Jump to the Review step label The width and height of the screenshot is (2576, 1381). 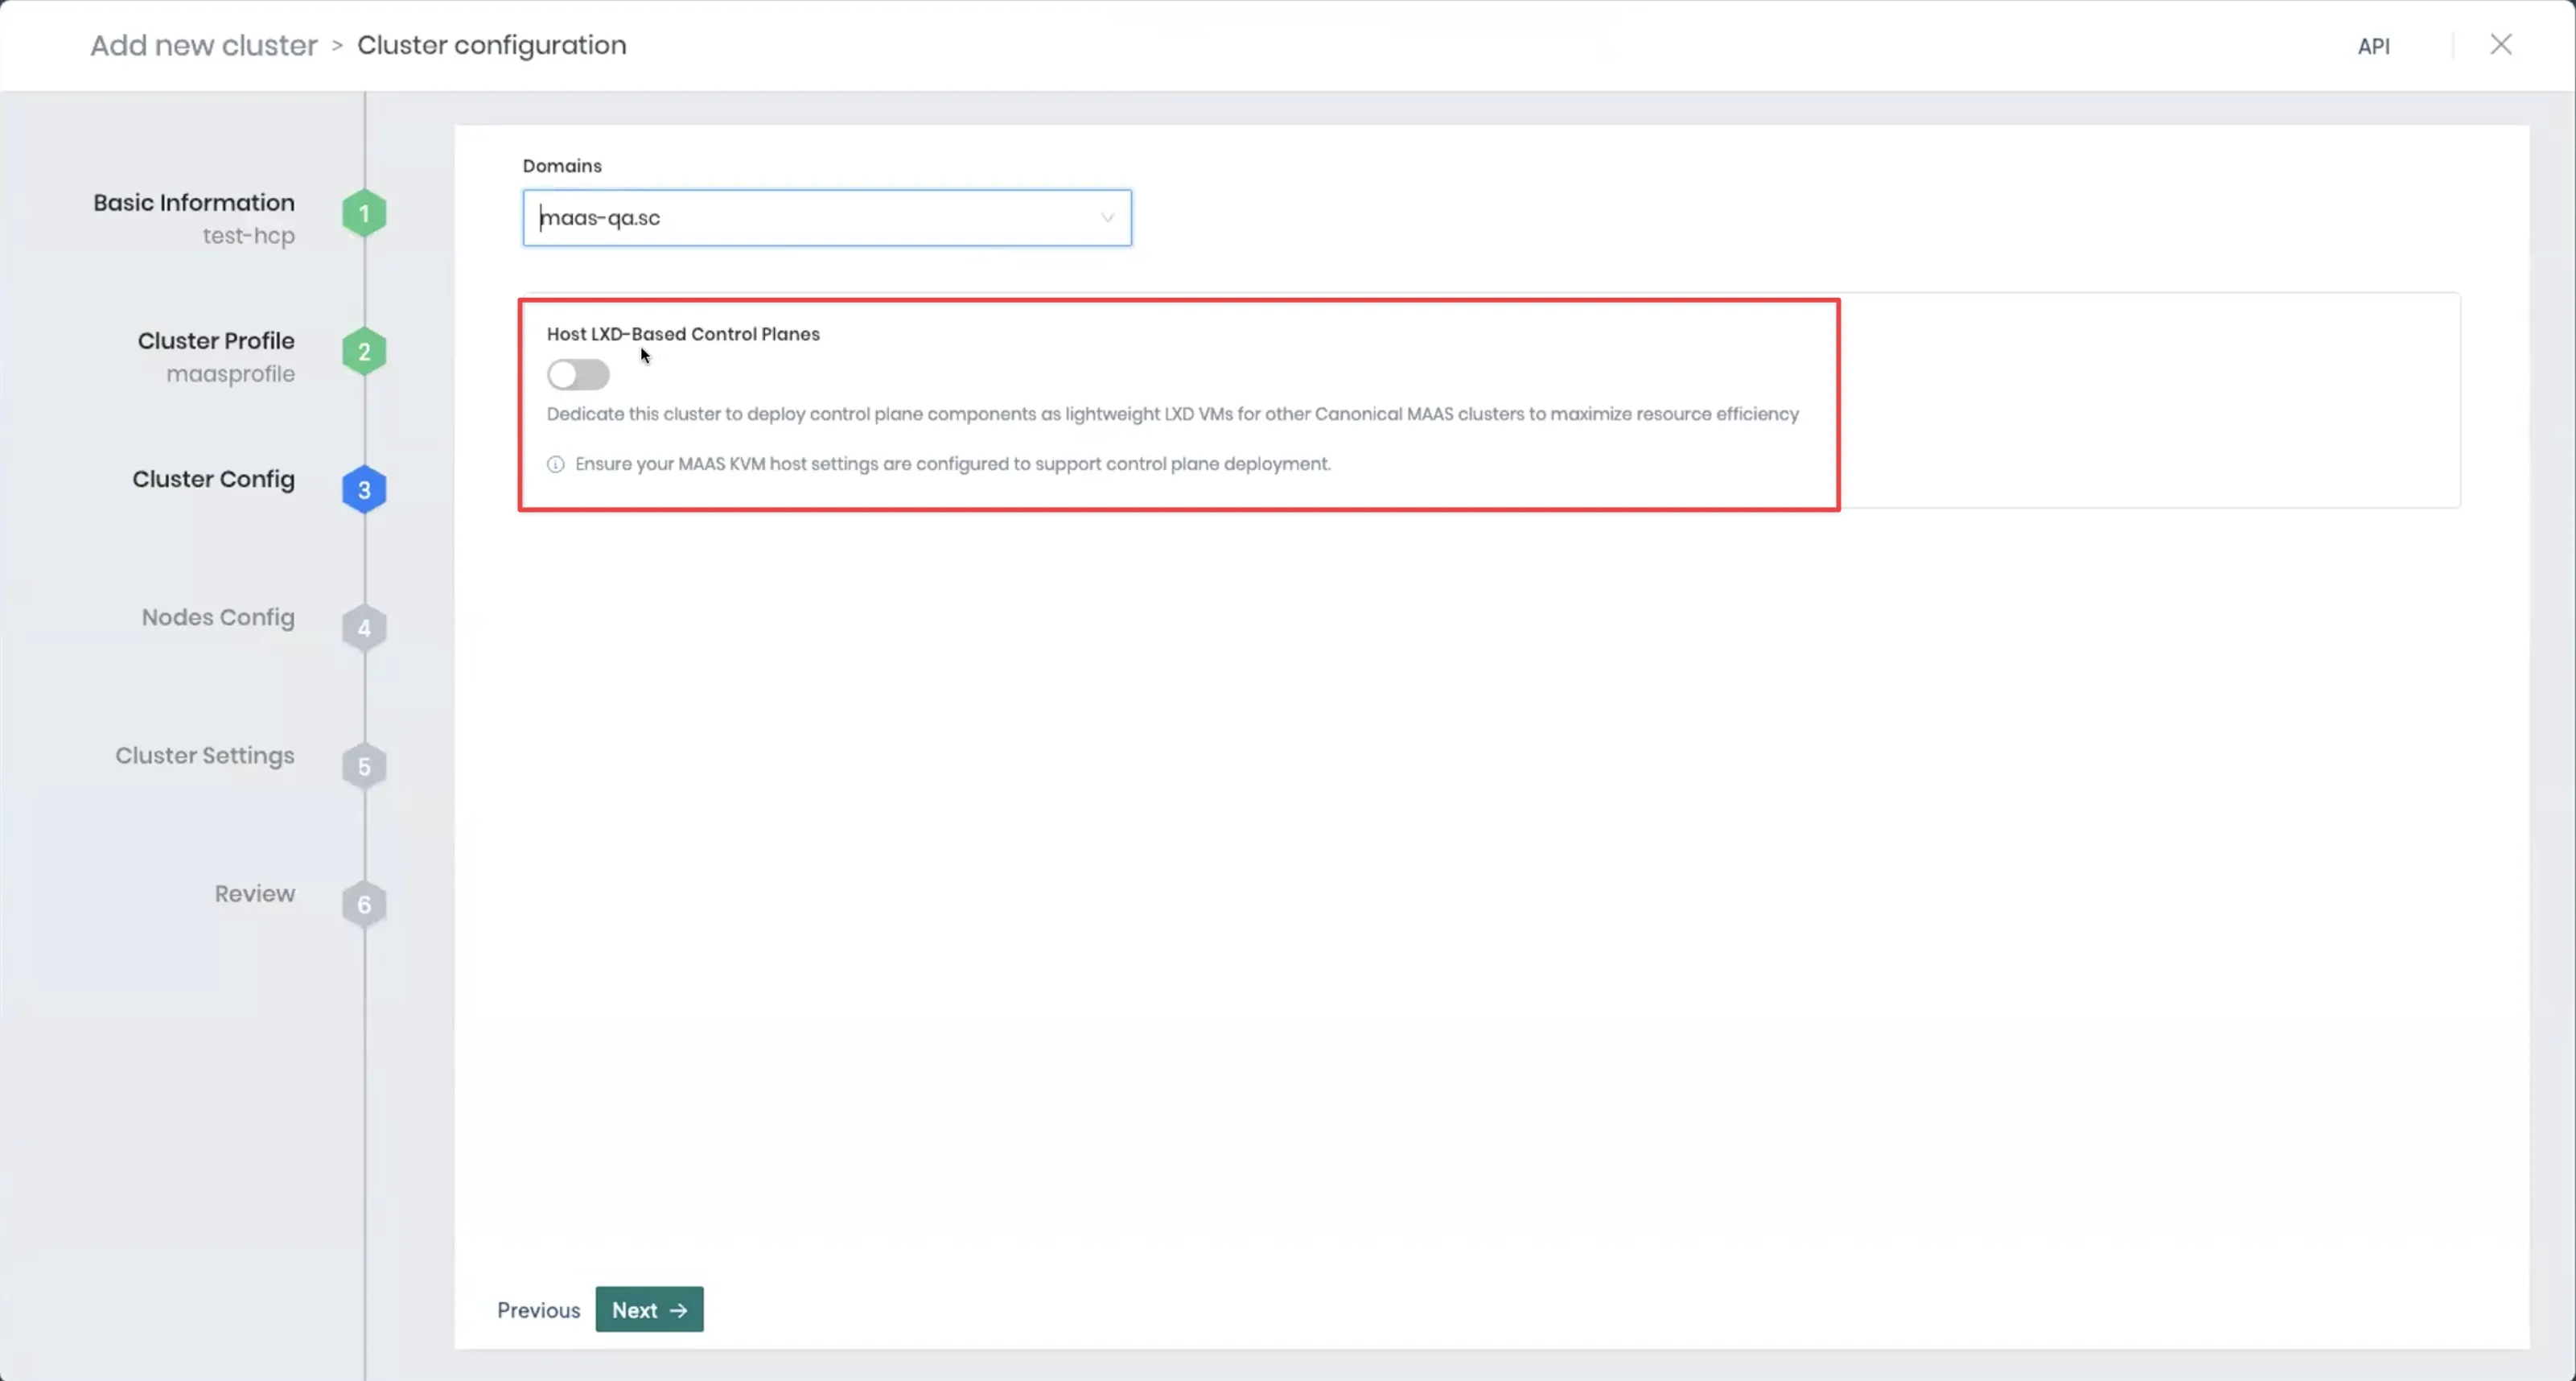pyautogui.click(x=255, y=893)
